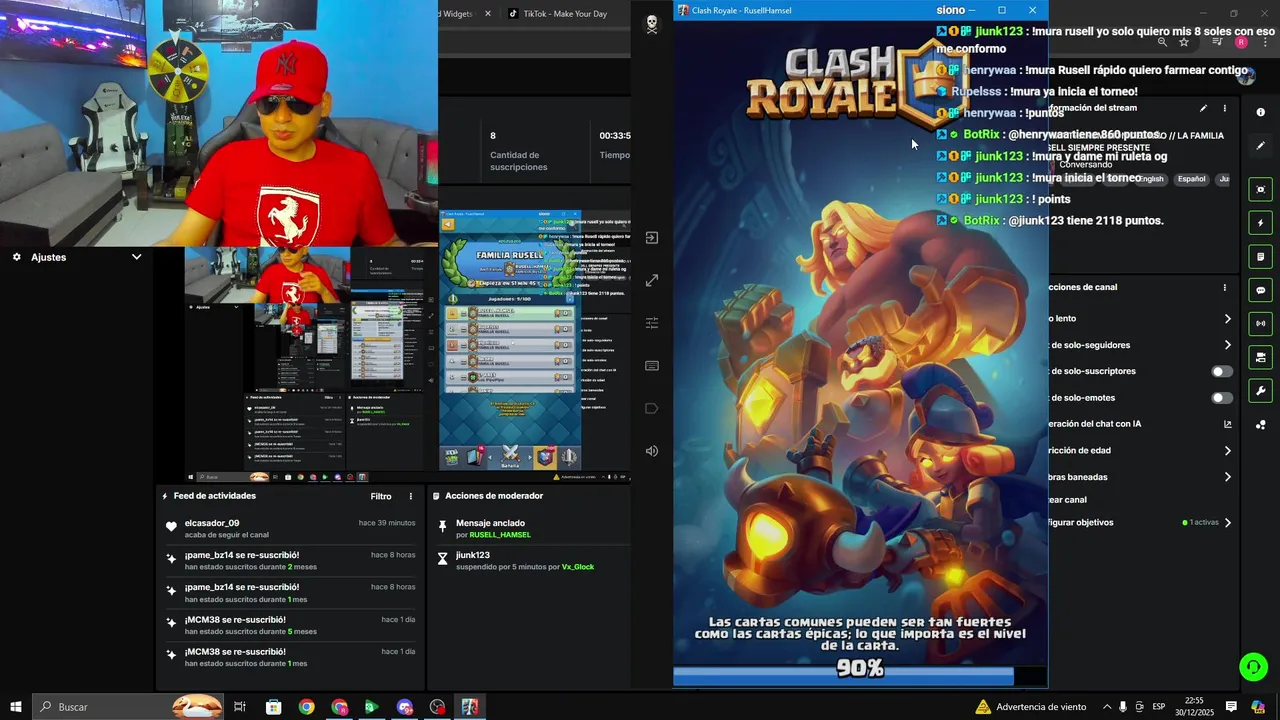The height and width of the screenshot is (720, 1280).
Task: Open the ESP language indicator
Action: [1158, 707]
